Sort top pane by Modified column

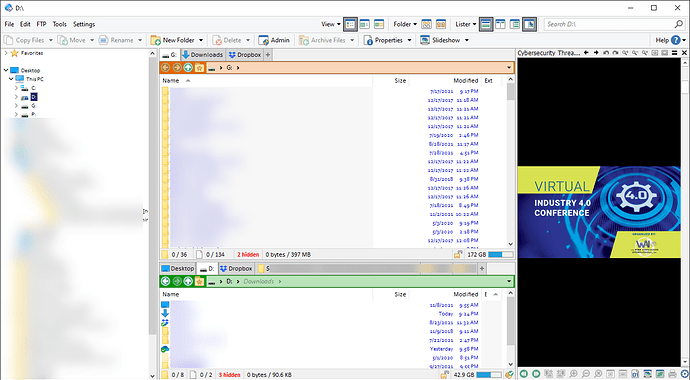(466, 80)
